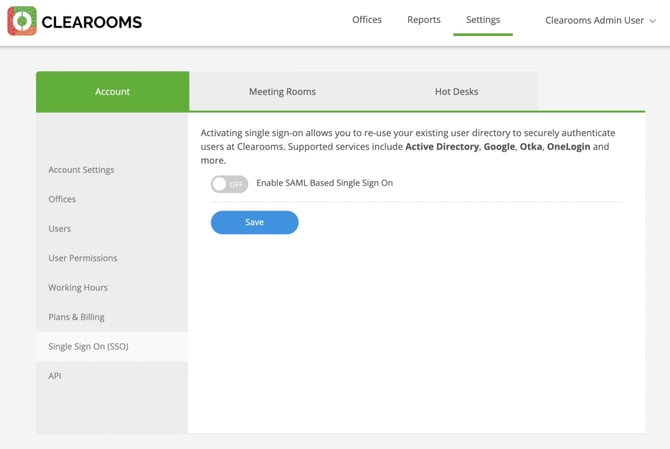The image size is (670, 449).
Task: Go to User Permissions in sidebar
Action: click(x=83, y=258)
